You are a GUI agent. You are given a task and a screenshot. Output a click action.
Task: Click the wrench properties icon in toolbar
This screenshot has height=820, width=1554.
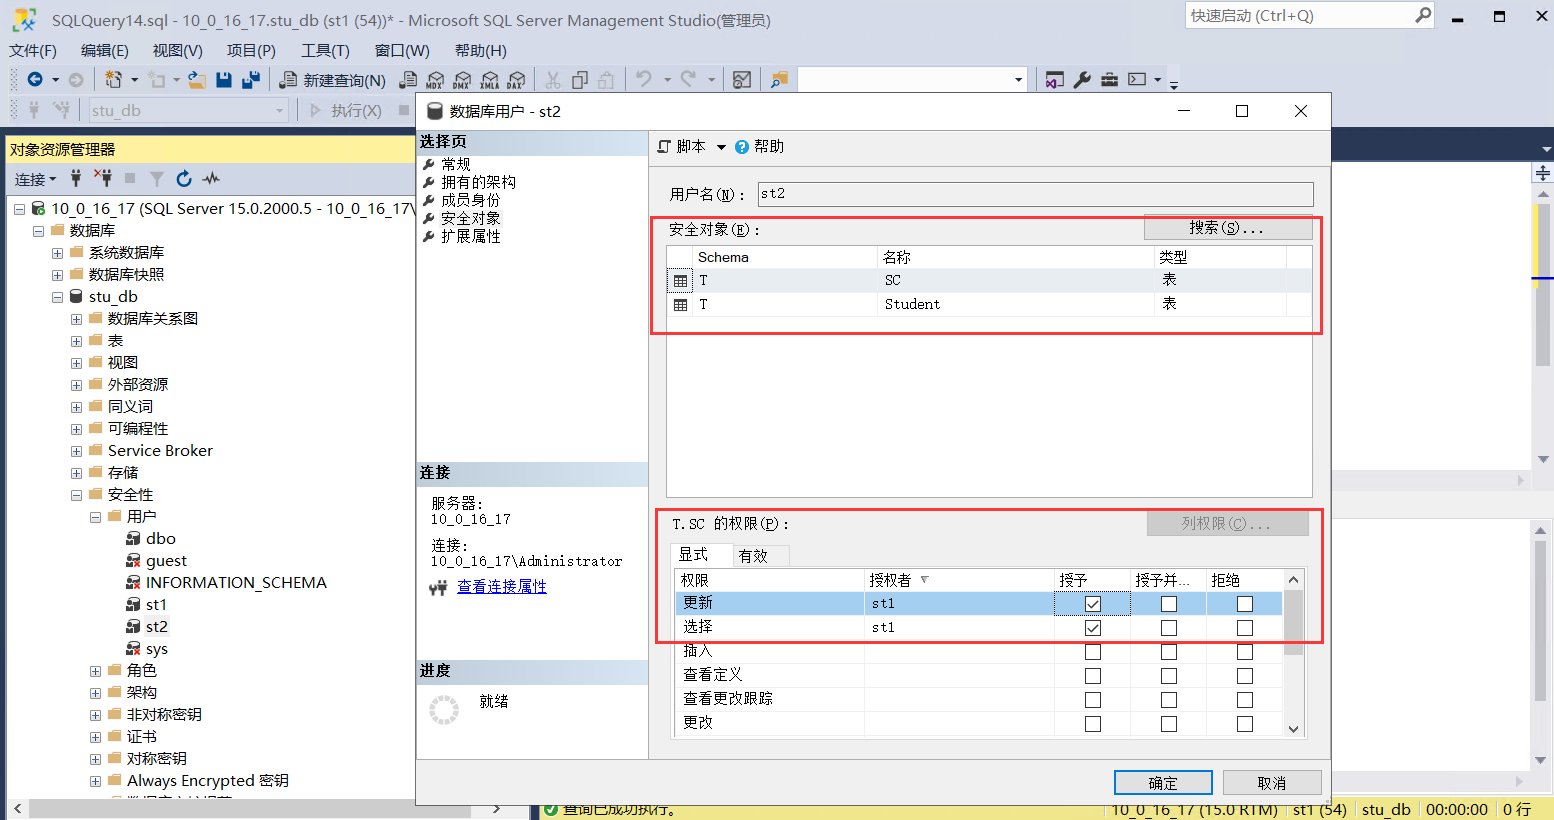pyautogui.click(x=1082, y=80)
